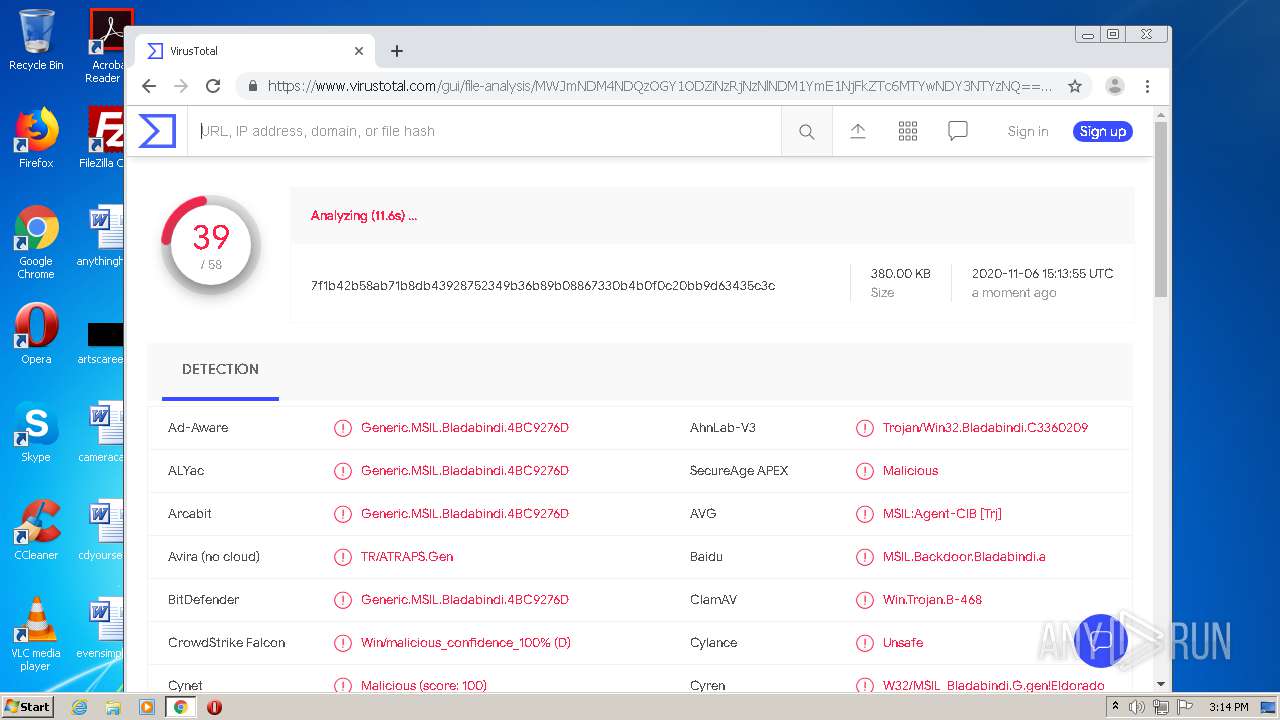
Task: Click the 39 / 58 detection score gauge
Action: 211,245
